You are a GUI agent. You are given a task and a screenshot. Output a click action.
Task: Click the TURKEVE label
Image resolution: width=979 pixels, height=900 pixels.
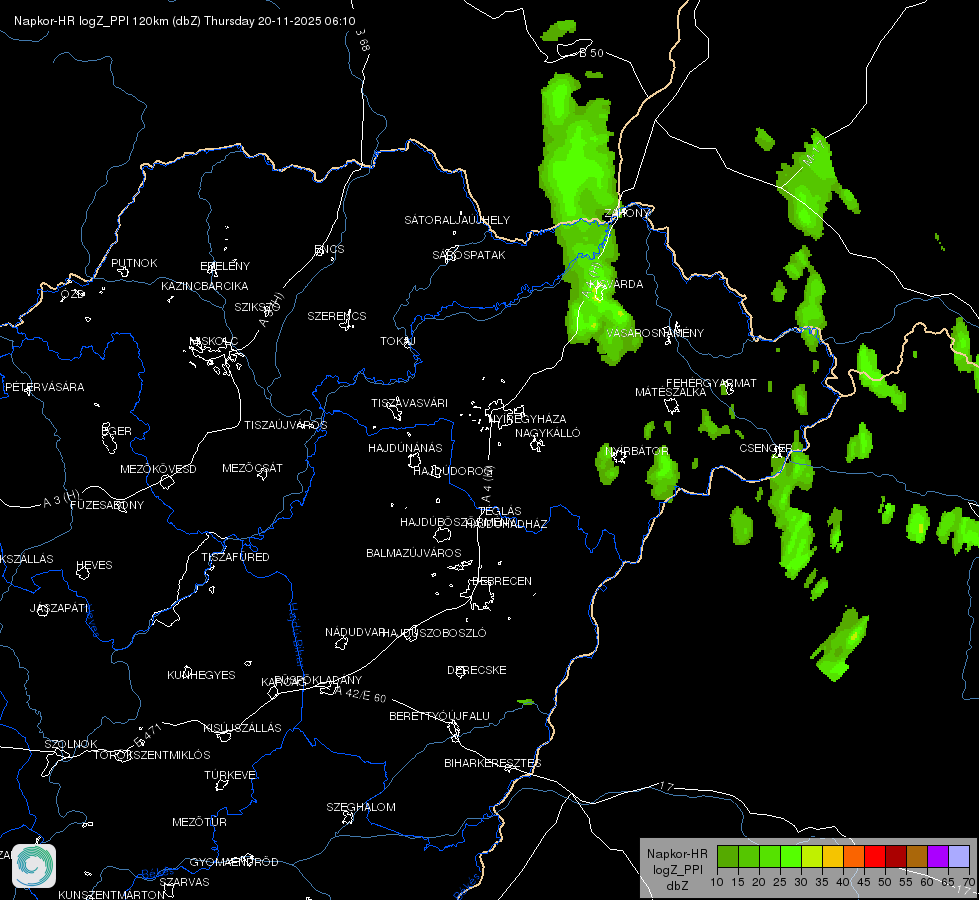pos(232,775)
